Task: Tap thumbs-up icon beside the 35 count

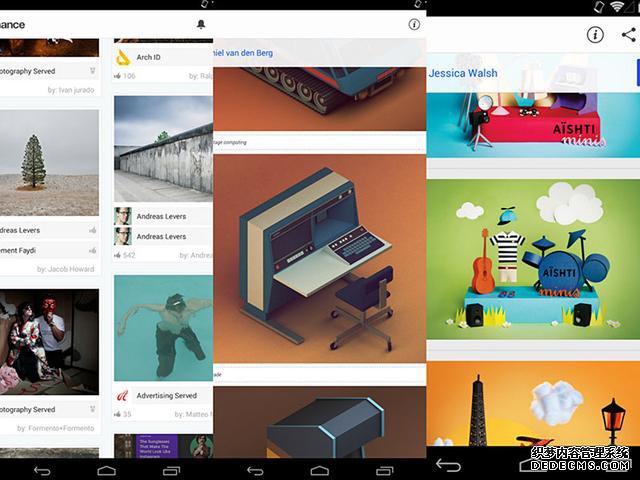Action: [118, 413]
